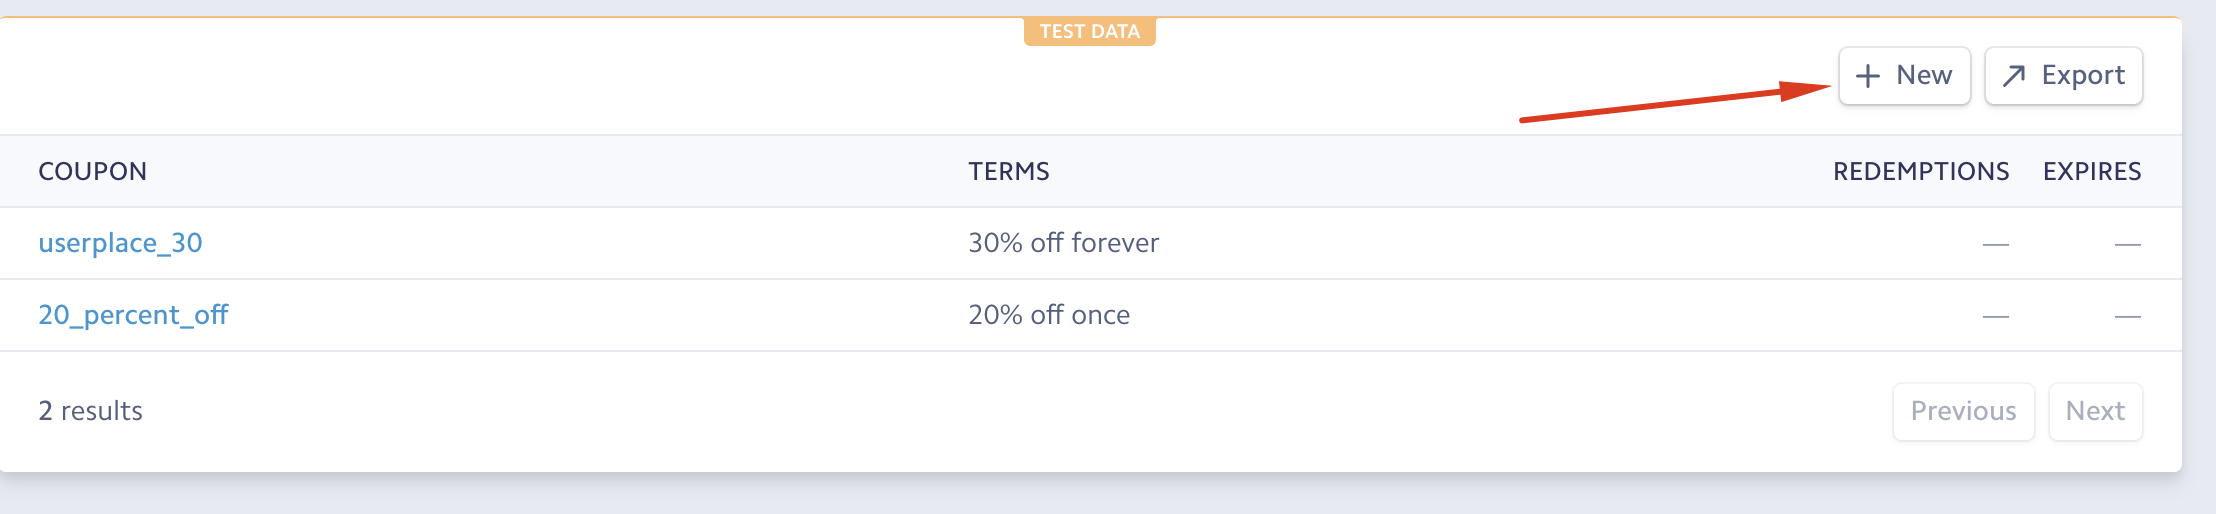Go to the Previous page
Screen dimensions: 2216x514
pos(1963,411)
